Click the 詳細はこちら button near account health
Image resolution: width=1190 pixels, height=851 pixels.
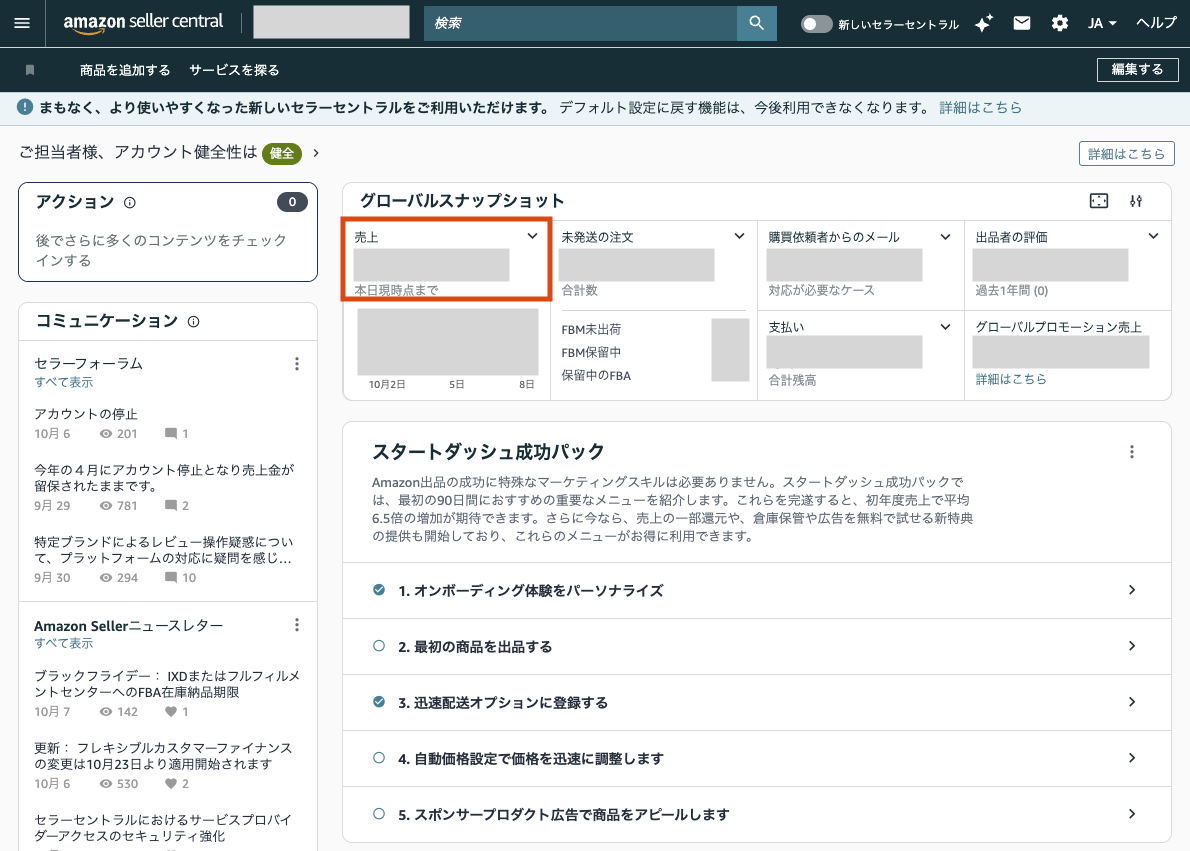click(1126, 154)
